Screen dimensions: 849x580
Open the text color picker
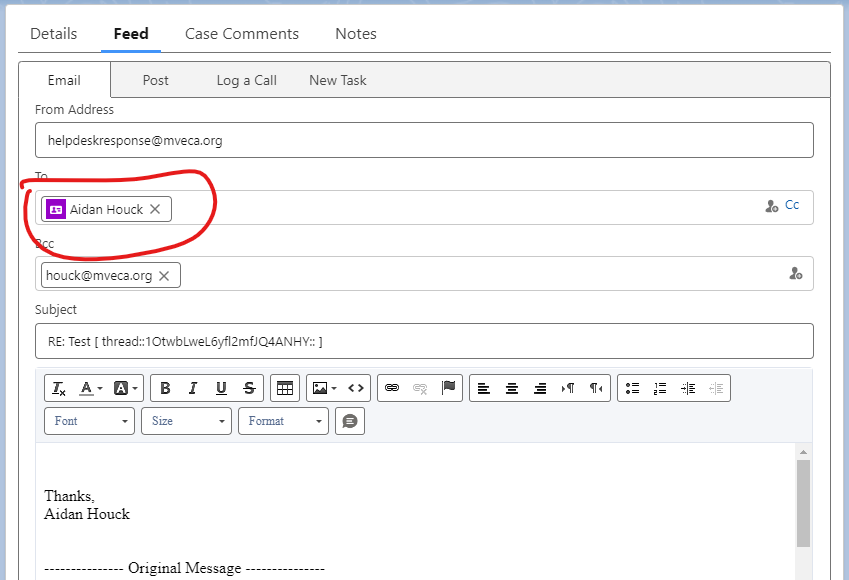tap(91, 388)
